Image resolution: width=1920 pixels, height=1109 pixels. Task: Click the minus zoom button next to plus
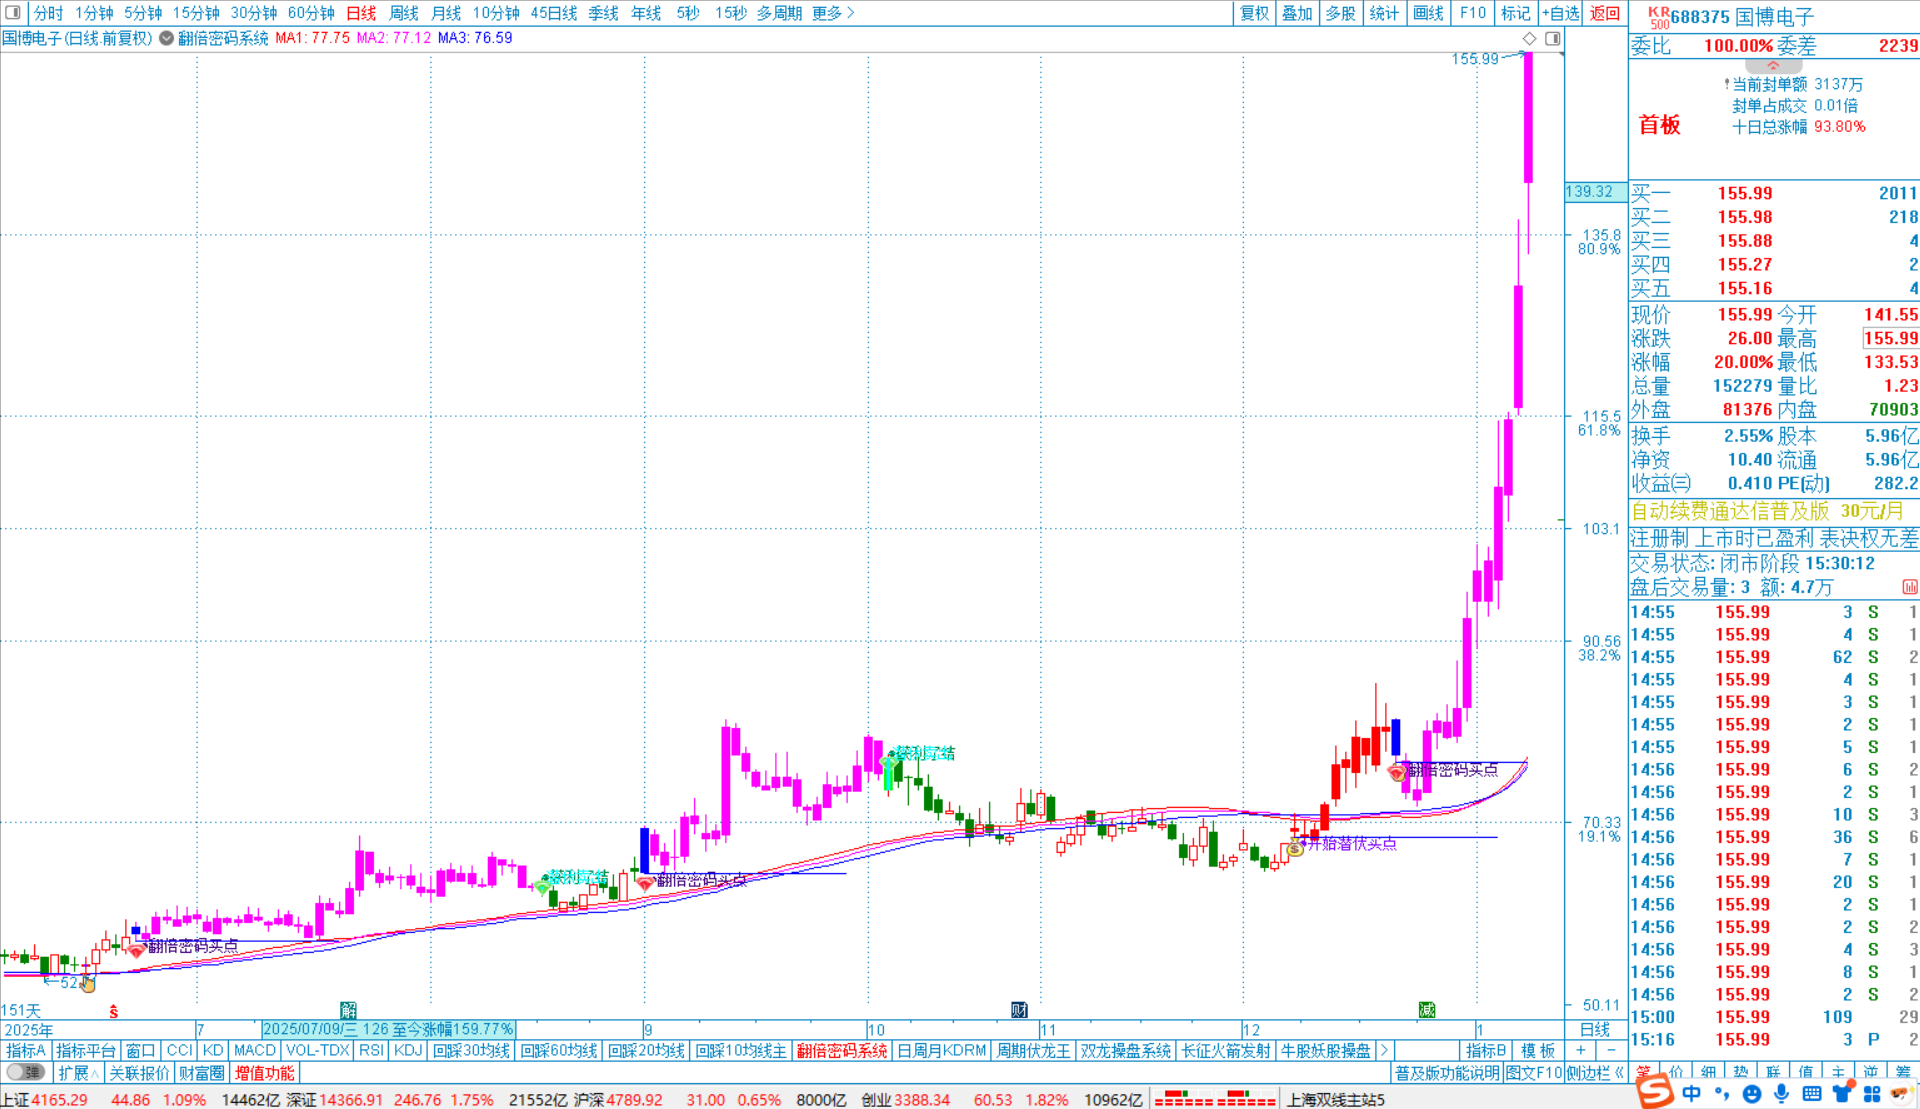click(x=1611, y=1050)
